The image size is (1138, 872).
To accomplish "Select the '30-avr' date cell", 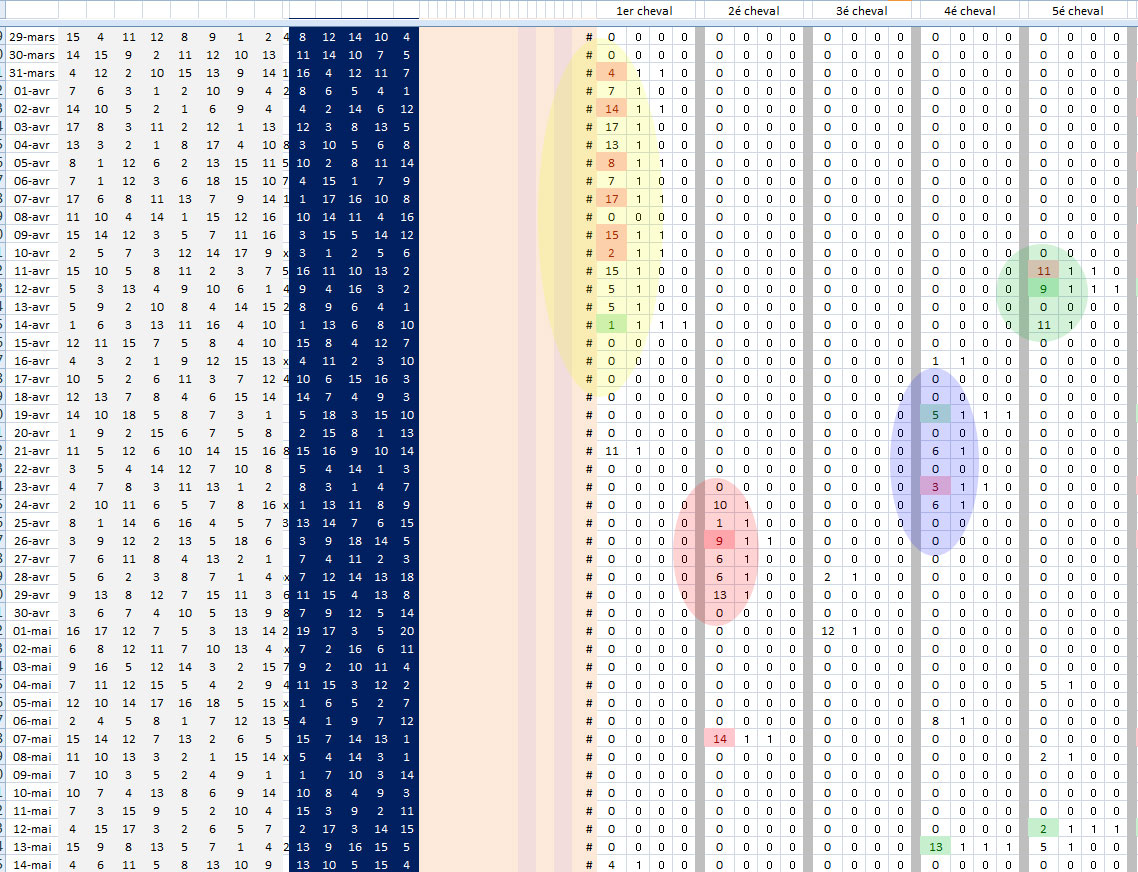I will 32,614.
